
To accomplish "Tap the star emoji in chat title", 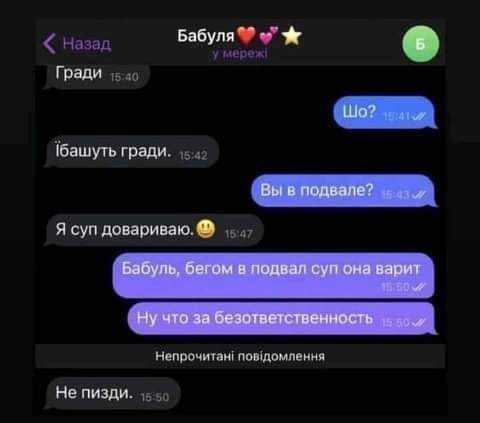I will click(292, 36).
